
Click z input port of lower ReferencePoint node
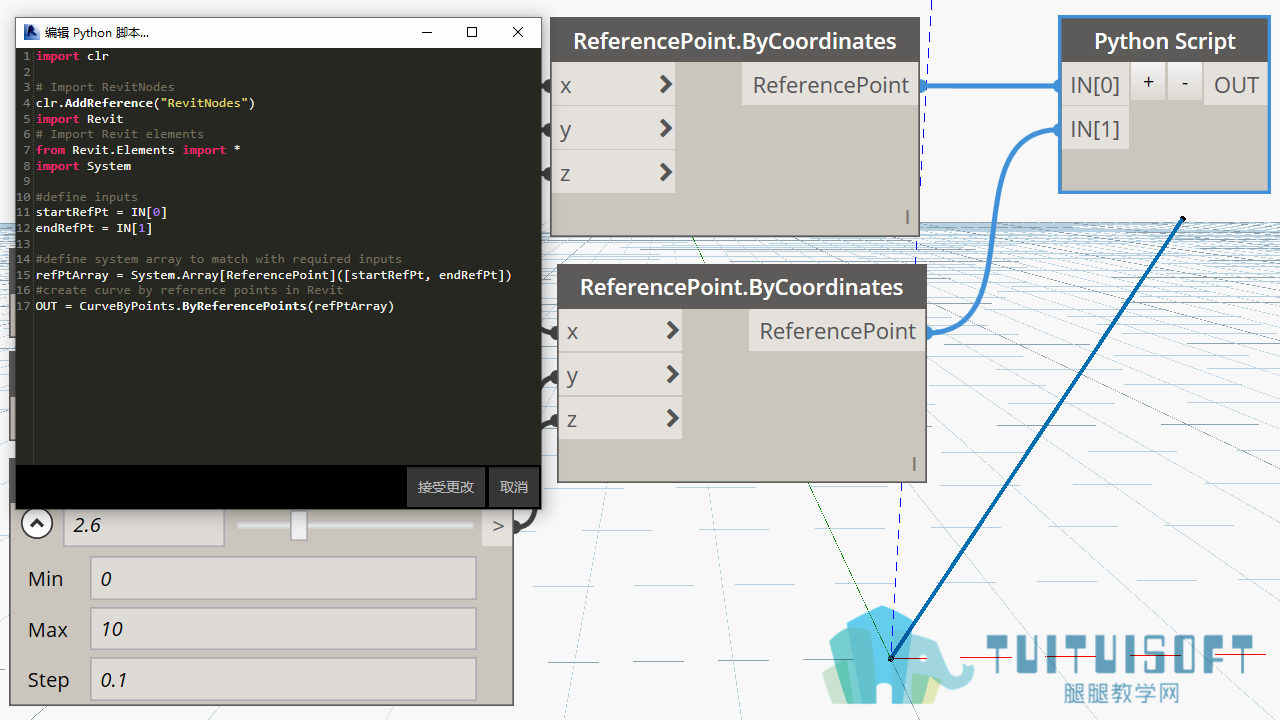[x=620, y=419]
